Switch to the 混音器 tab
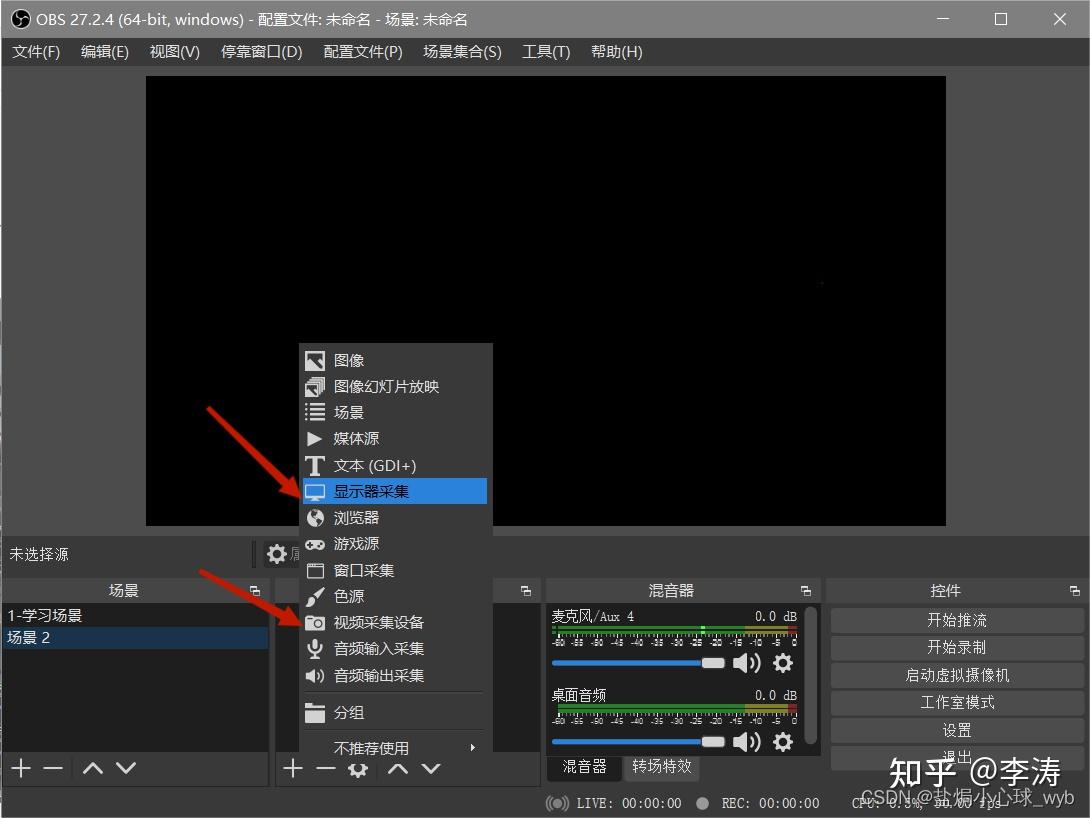The height and width of the screenshot is (818, 1090). coord(584,766)
